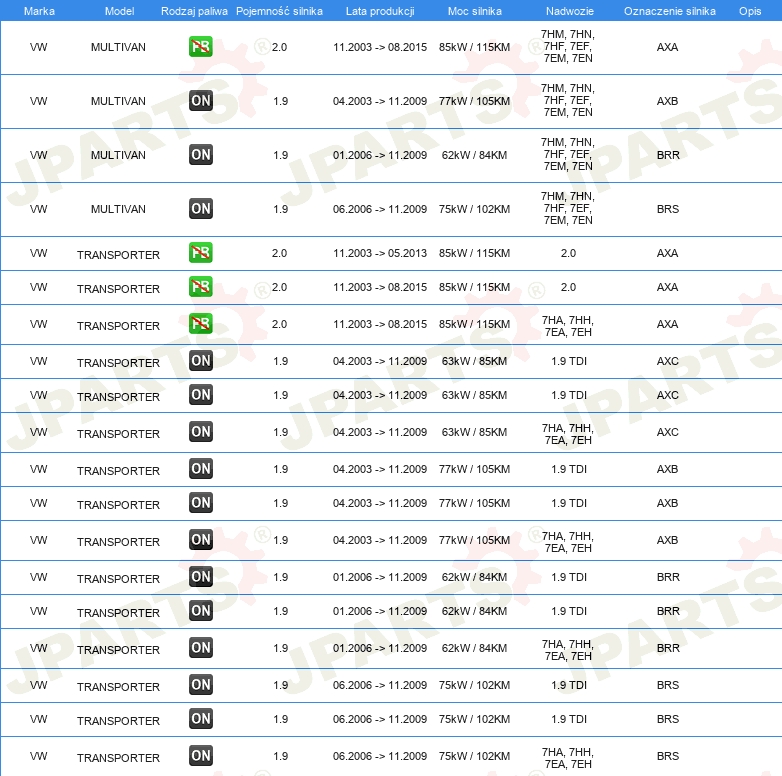Select the ON icon in the Transporter BRR 7HA row

[201, 648]
